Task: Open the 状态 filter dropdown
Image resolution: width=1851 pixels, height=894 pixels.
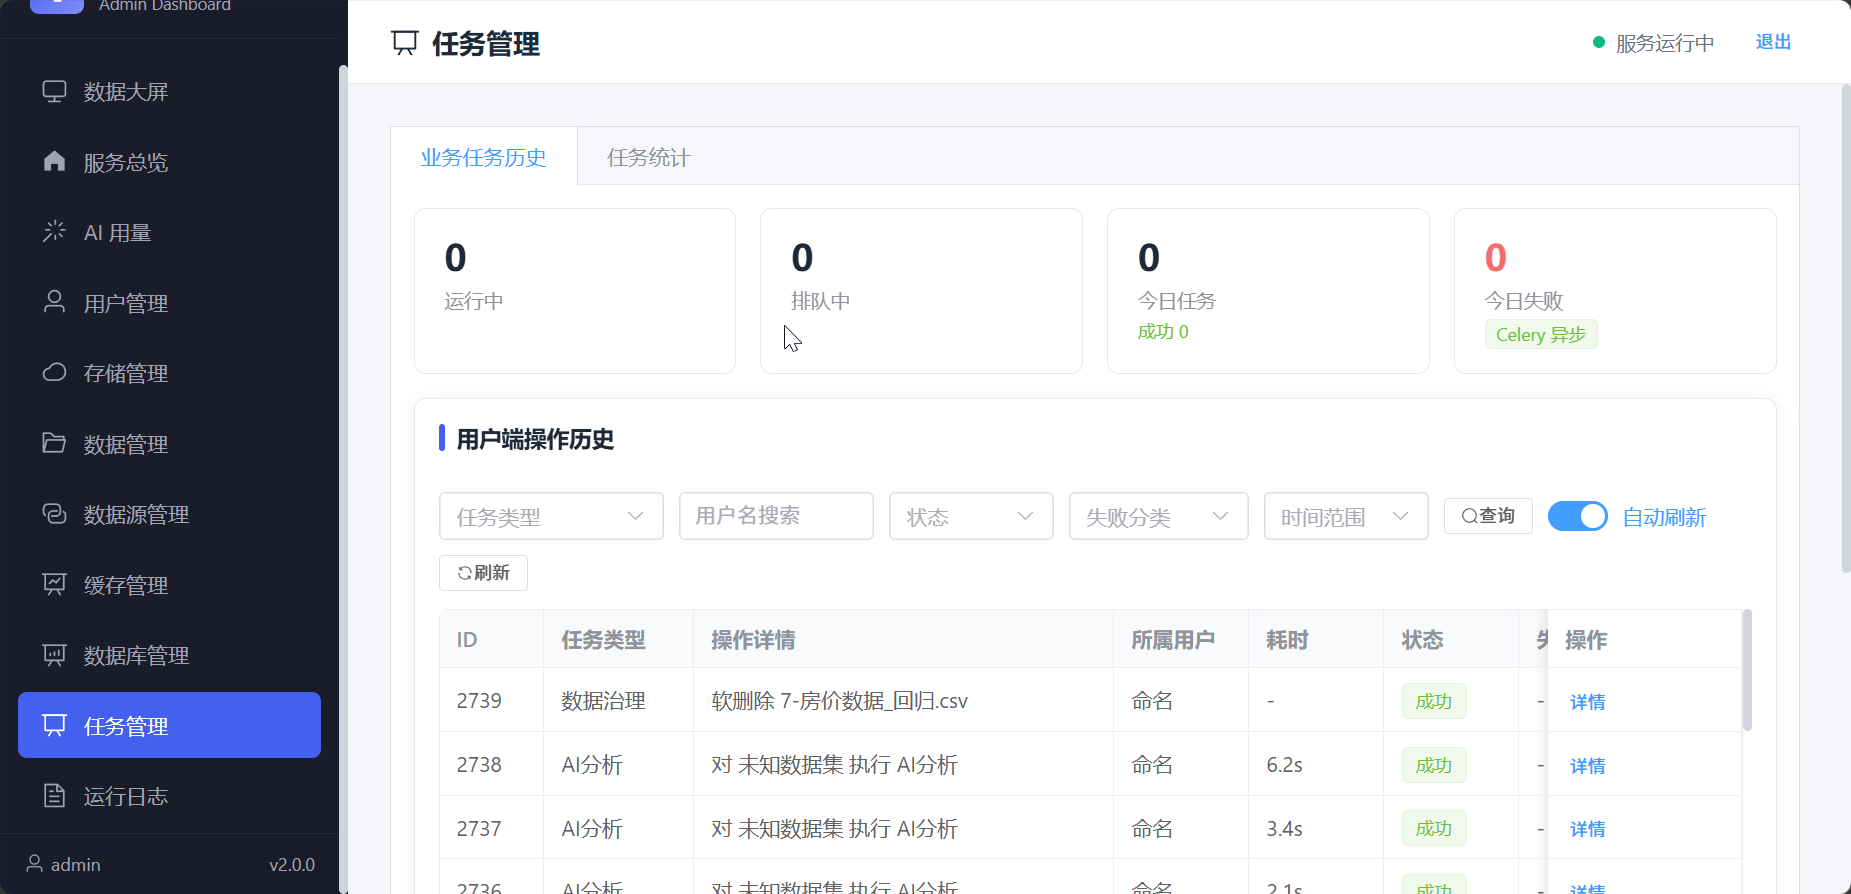Action: coord(971,516)
